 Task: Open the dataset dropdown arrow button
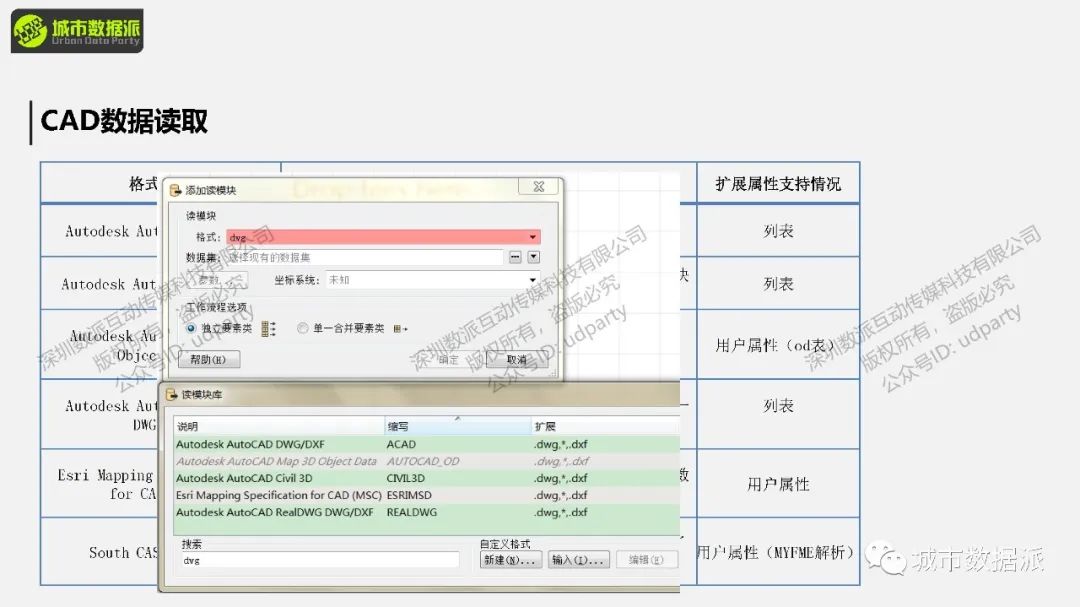tap(534, 257)
